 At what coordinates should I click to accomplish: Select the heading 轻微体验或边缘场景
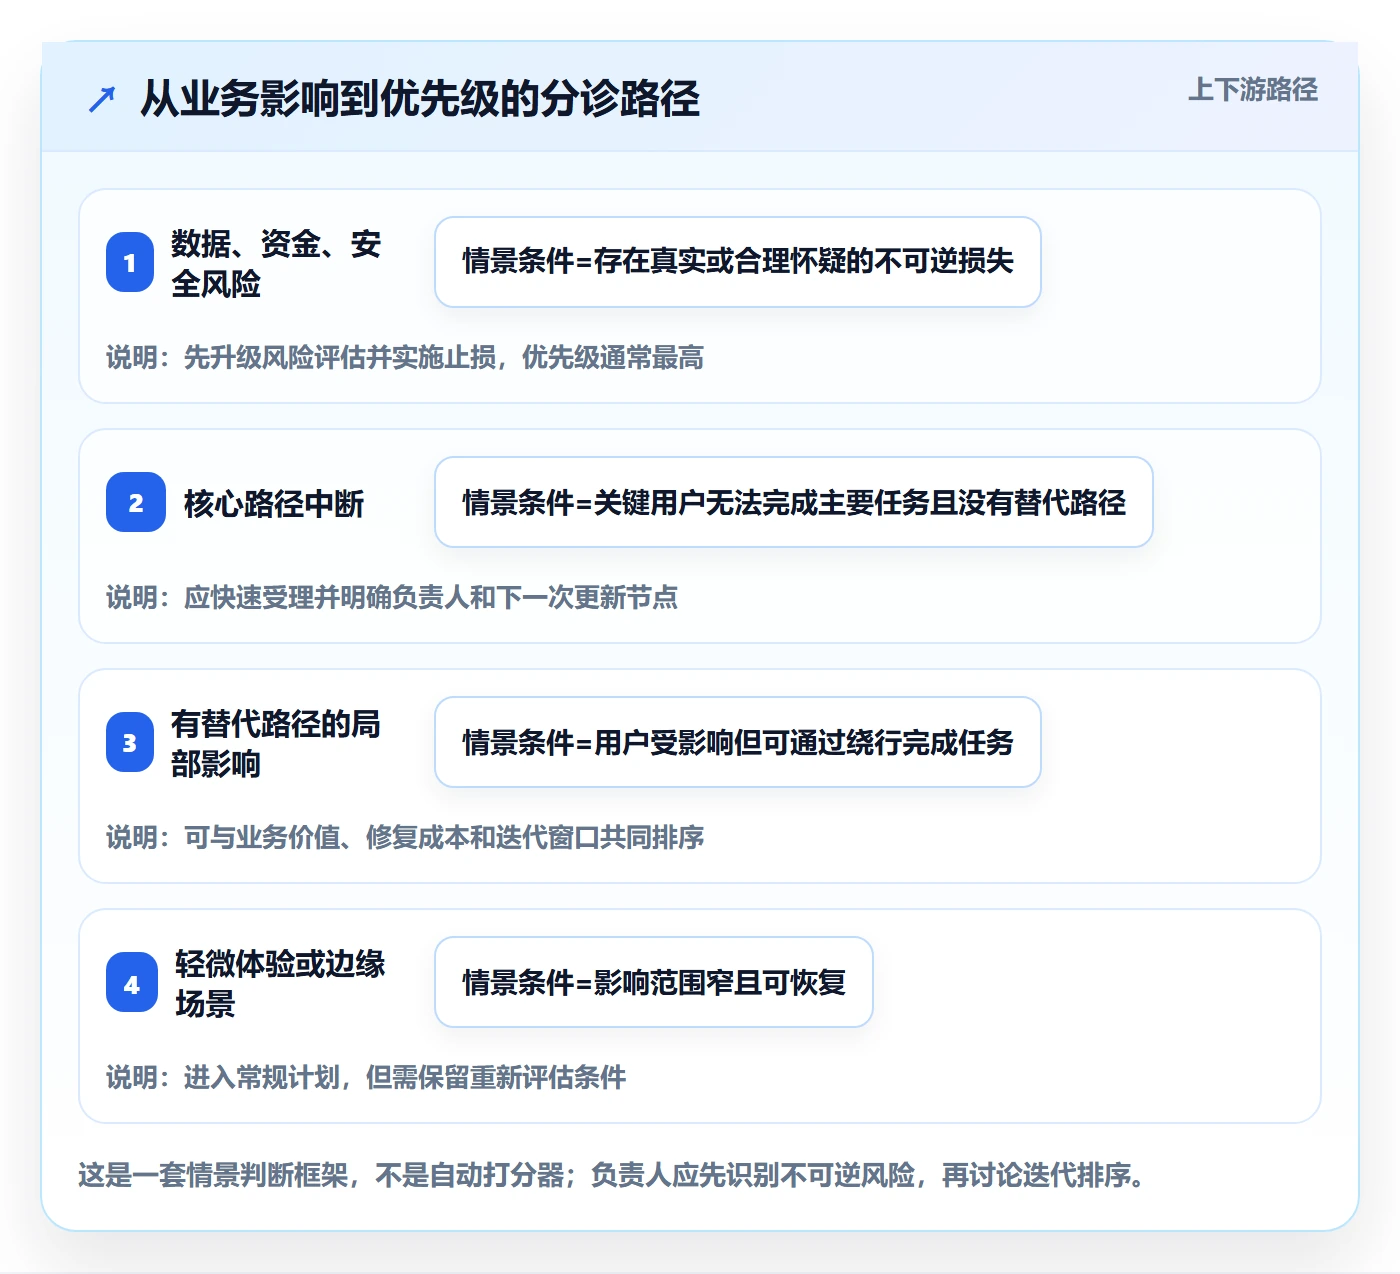[x=280, y=983]
